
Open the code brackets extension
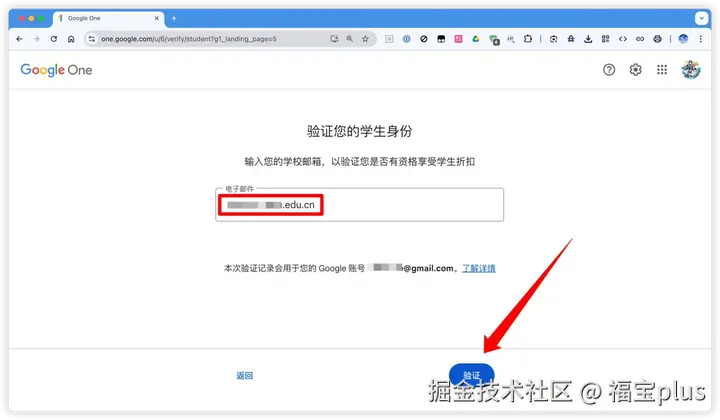click(x=623, y=39)
